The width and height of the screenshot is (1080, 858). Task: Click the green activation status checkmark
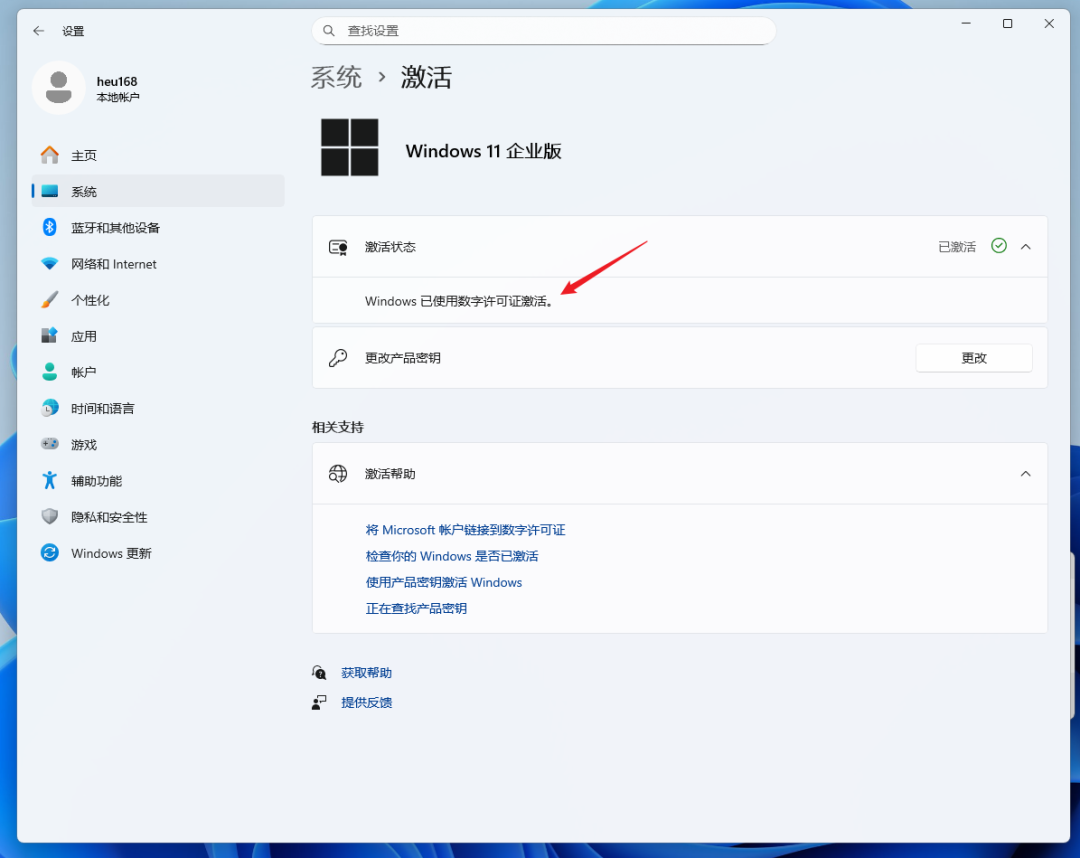(998, 246)
